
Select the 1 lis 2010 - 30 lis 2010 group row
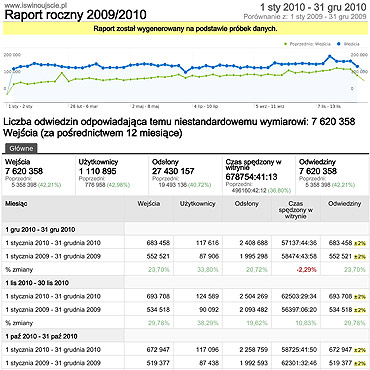(186, 283)
